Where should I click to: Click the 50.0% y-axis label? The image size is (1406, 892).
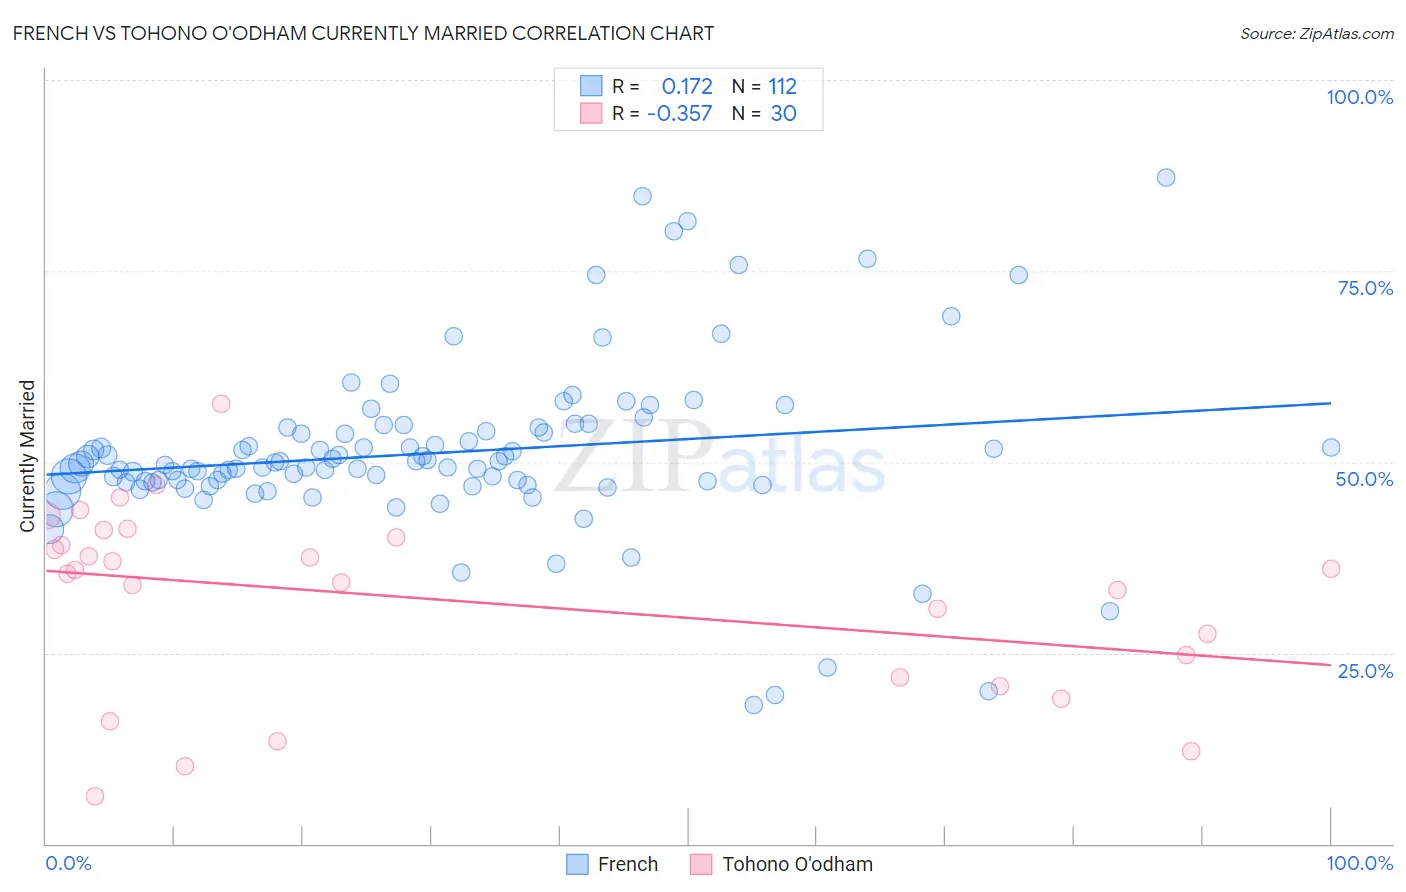tap(1364, 479)
